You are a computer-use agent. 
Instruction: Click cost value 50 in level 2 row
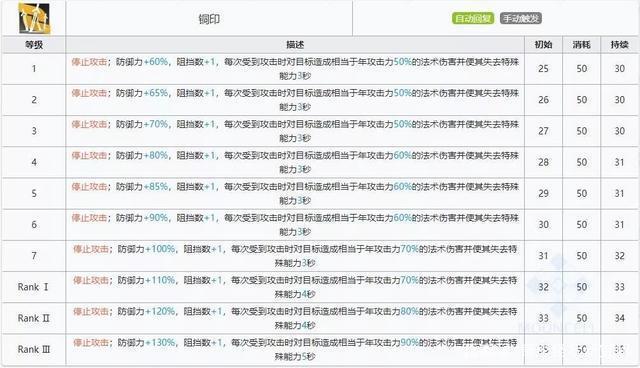coord(582,100)
